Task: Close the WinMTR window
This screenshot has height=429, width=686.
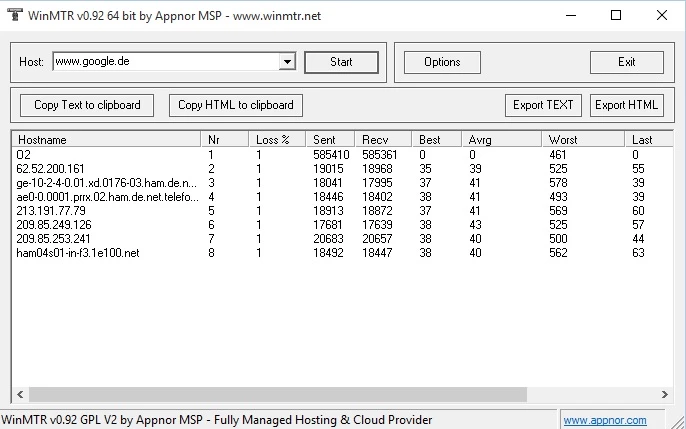Action: (x=662, y=15)
